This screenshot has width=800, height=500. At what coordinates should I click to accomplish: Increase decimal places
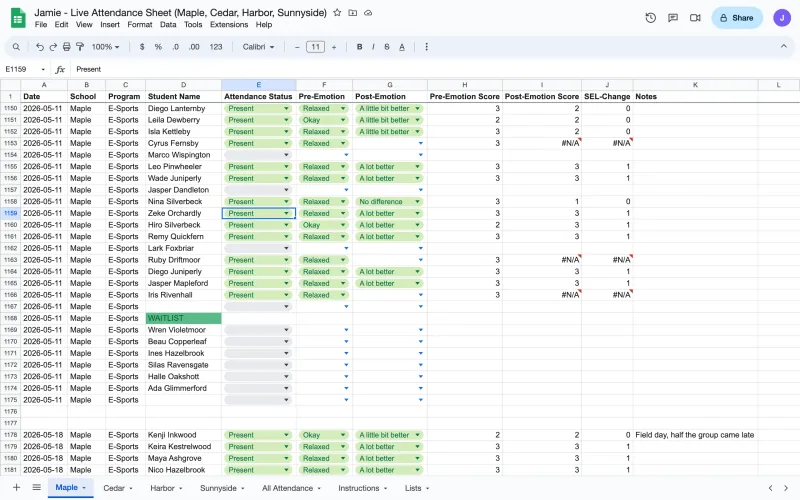194,47
